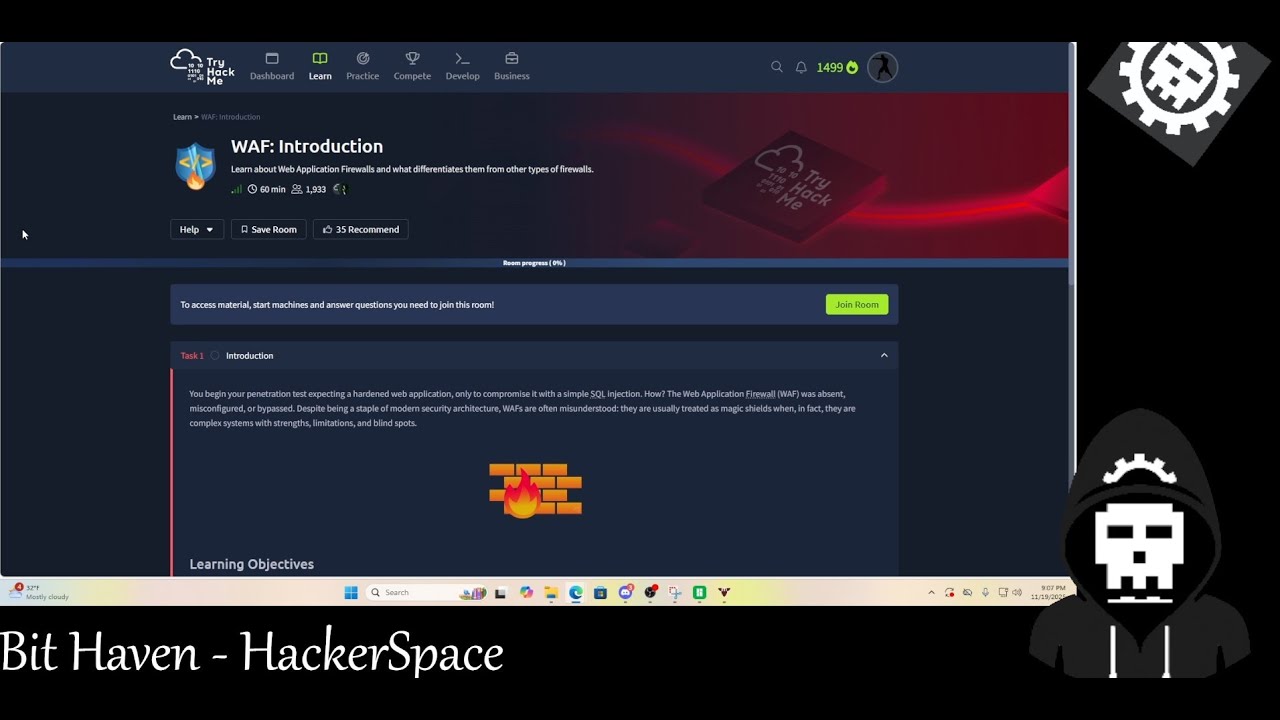Screen dimensions: 1280x720
Task: Click the 1499 streak flame counter
Action: (837, 67)
